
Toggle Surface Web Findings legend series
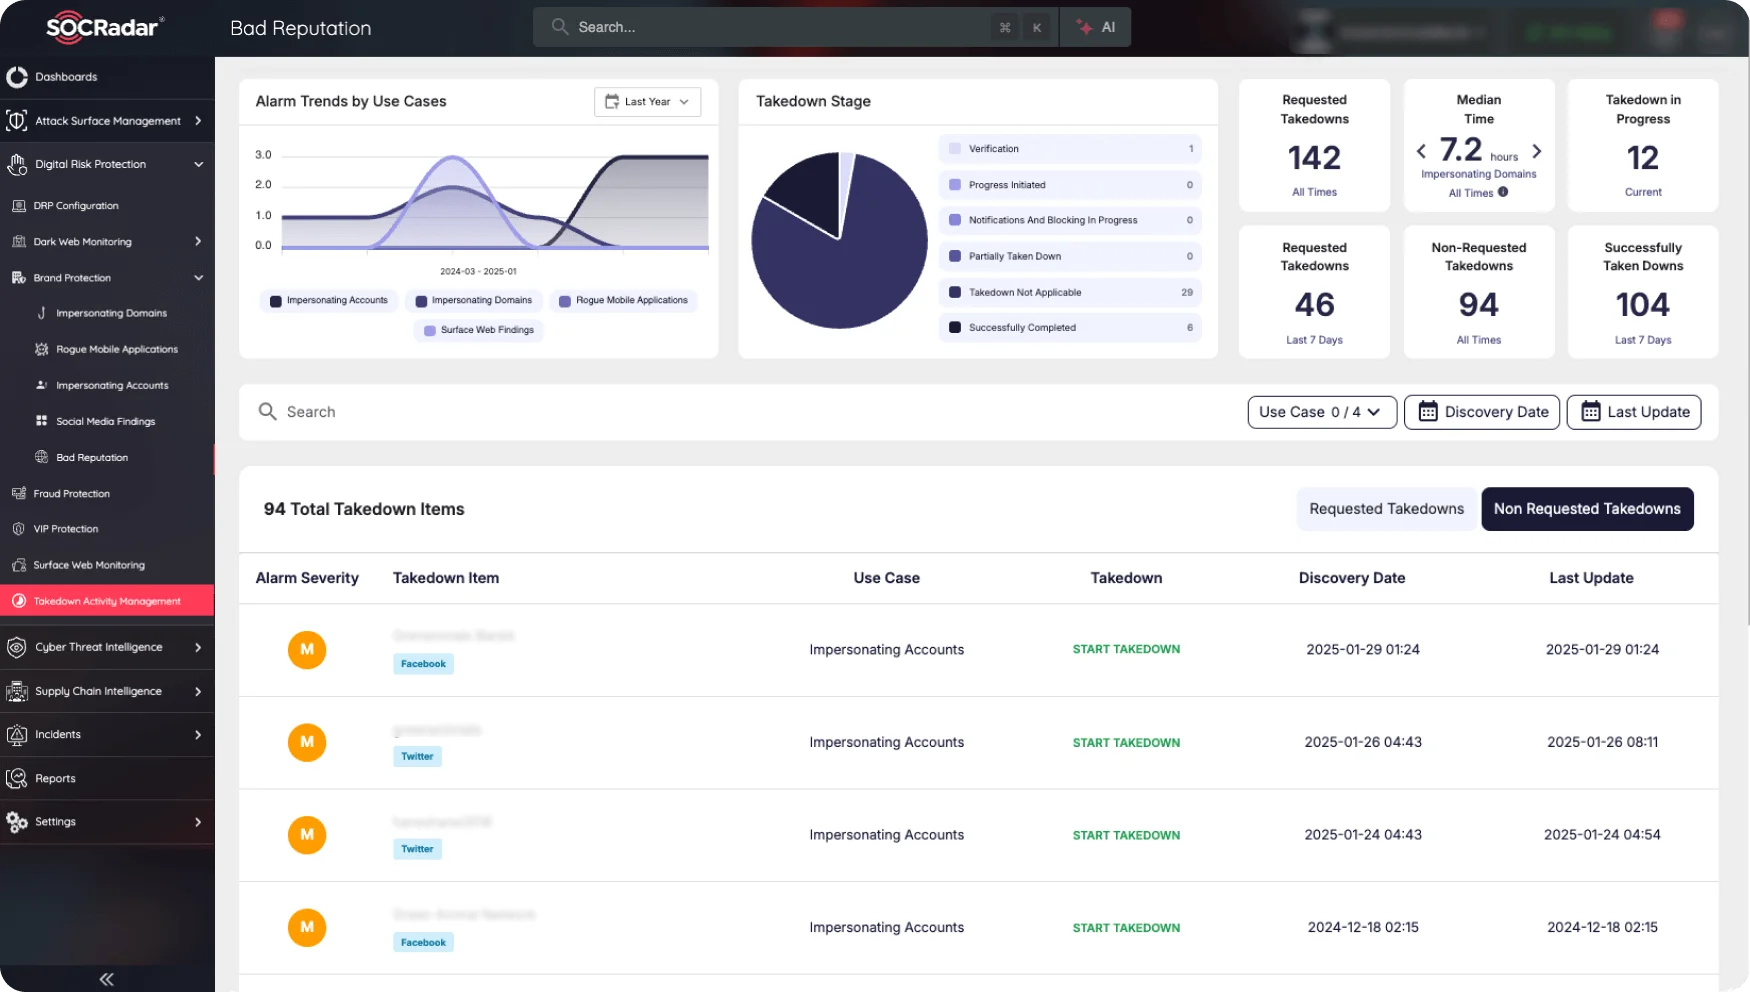(x=478, y=330)
